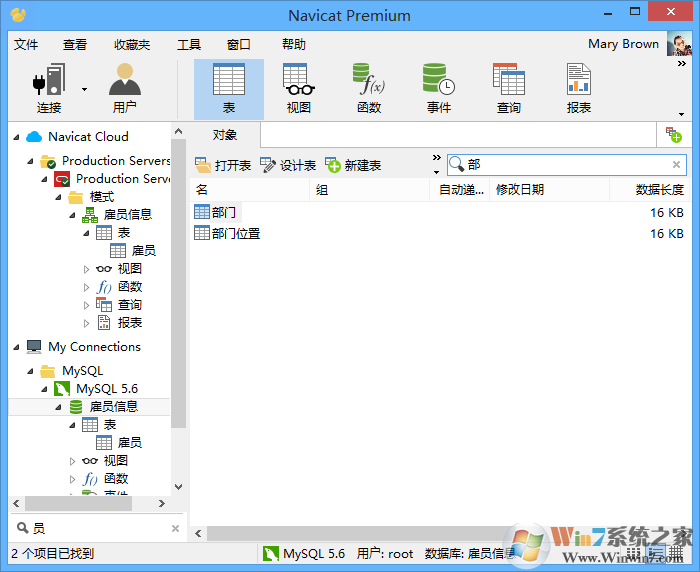Open the dropdown arrow next to 连接

pyautogui.click(x=84, y=89)
